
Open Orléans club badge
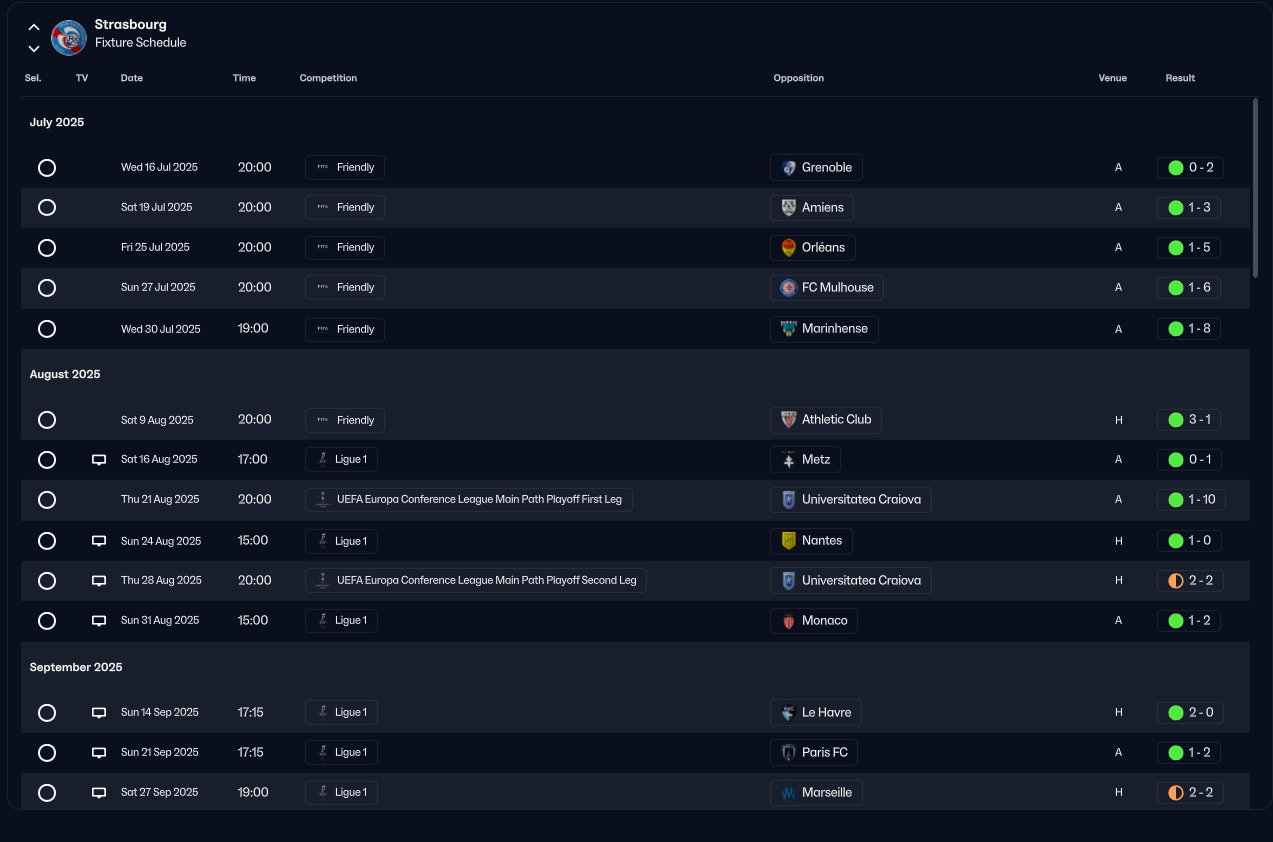click(789, 248)
